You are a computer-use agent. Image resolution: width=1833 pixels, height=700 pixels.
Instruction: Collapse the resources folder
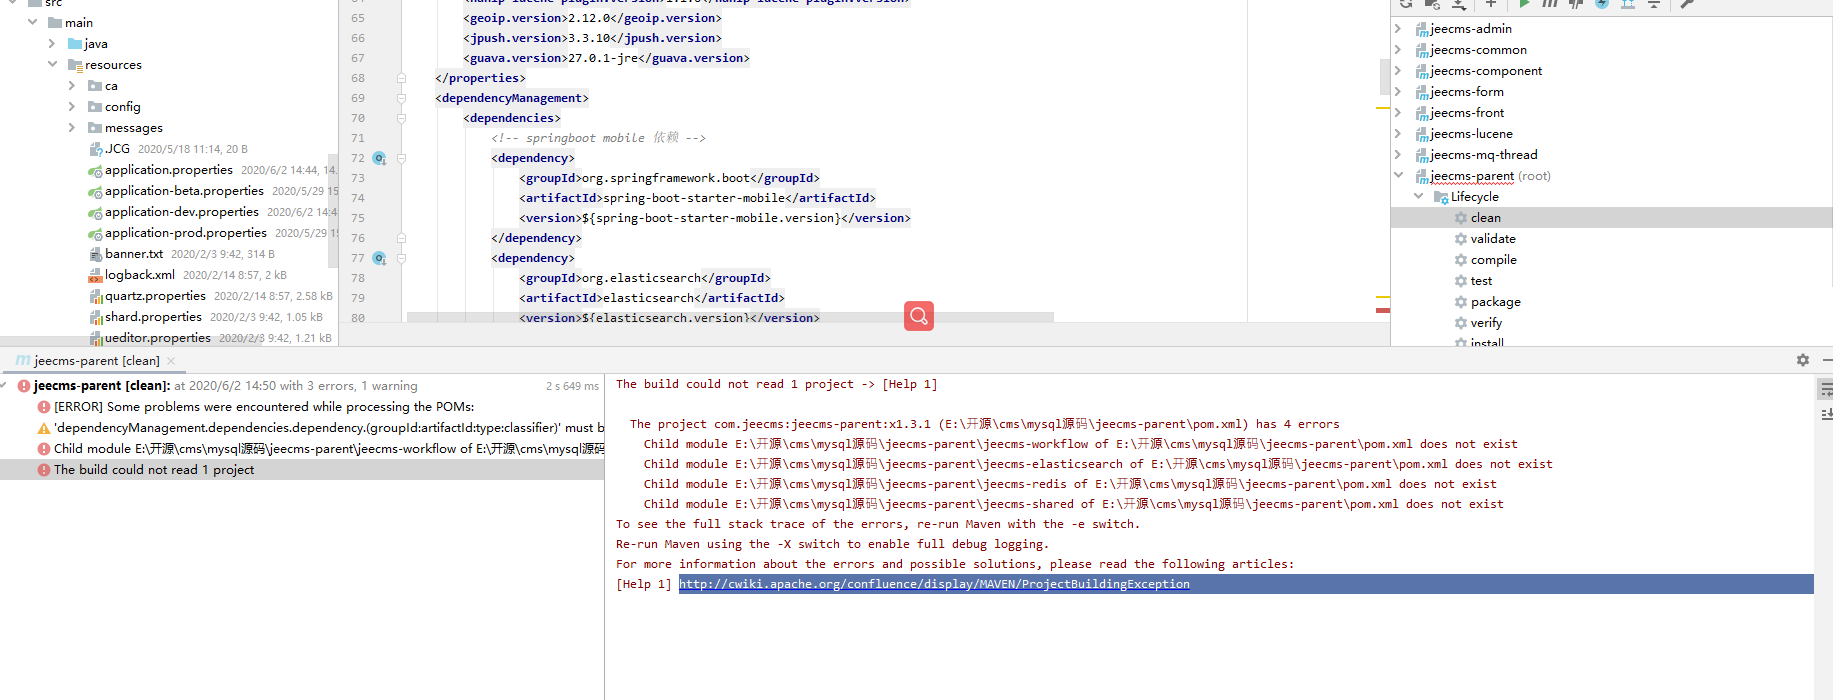coord(52,64)
